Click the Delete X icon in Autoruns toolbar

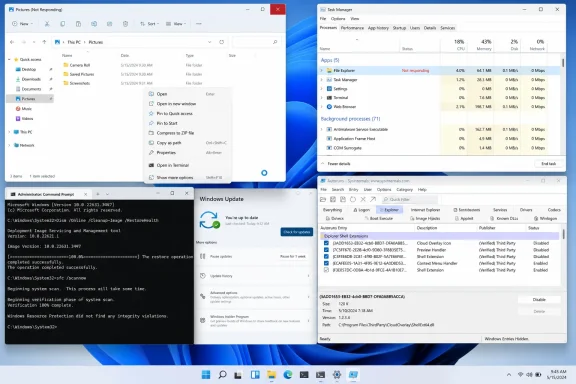tap(363, 199)
